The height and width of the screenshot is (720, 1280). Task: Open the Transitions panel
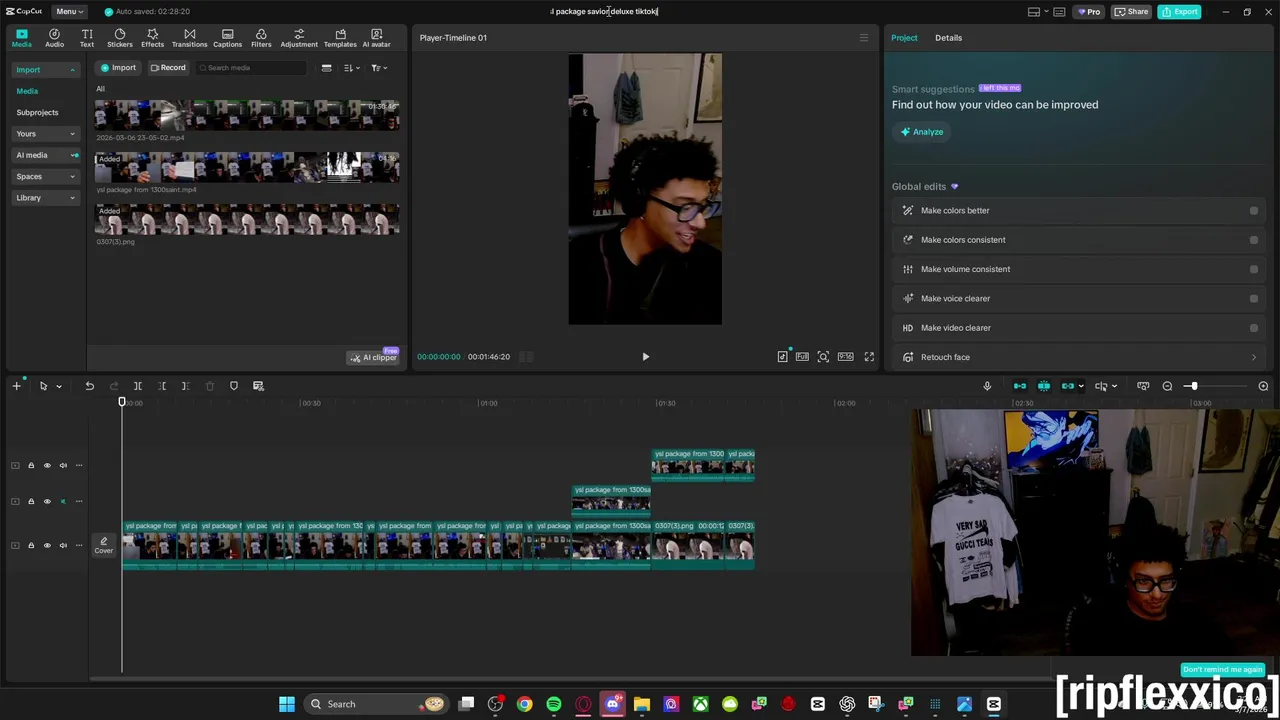(189, 38)
